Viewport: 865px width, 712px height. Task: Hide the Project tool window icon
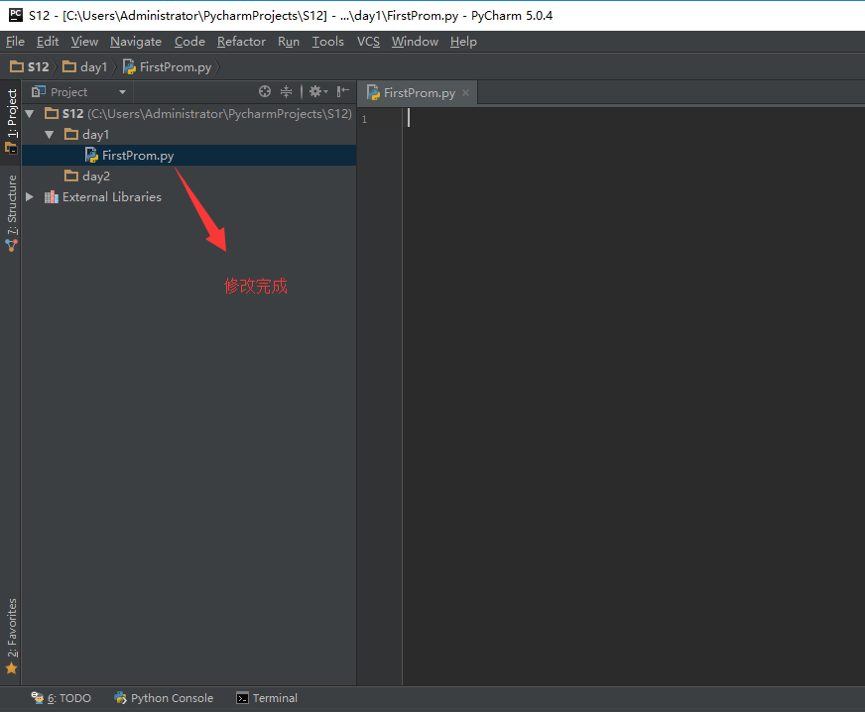click(x=343, y=92)
